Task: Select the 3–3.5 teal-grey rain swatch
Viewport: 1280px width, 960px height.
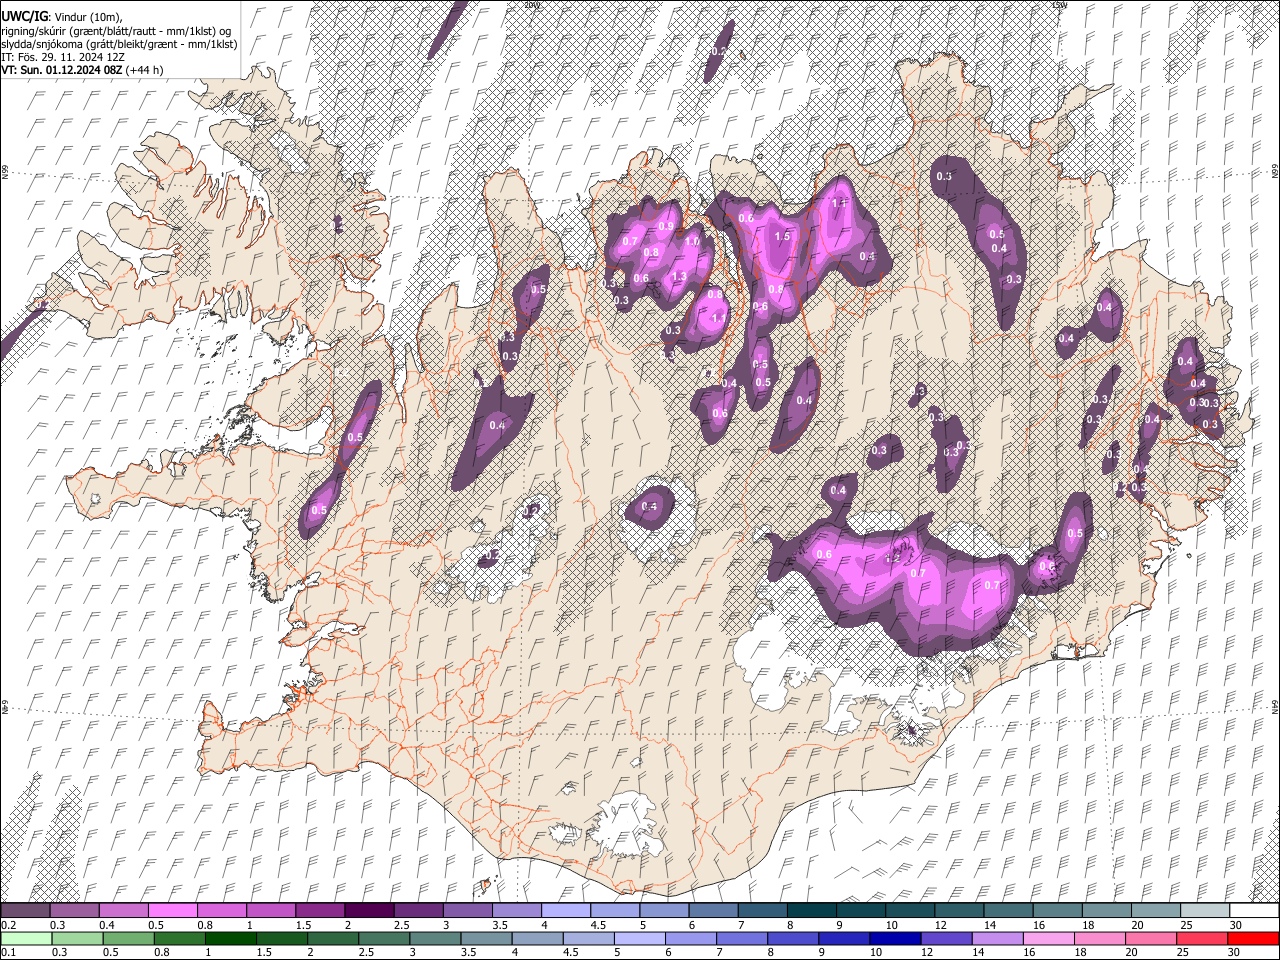Action: 434,938
